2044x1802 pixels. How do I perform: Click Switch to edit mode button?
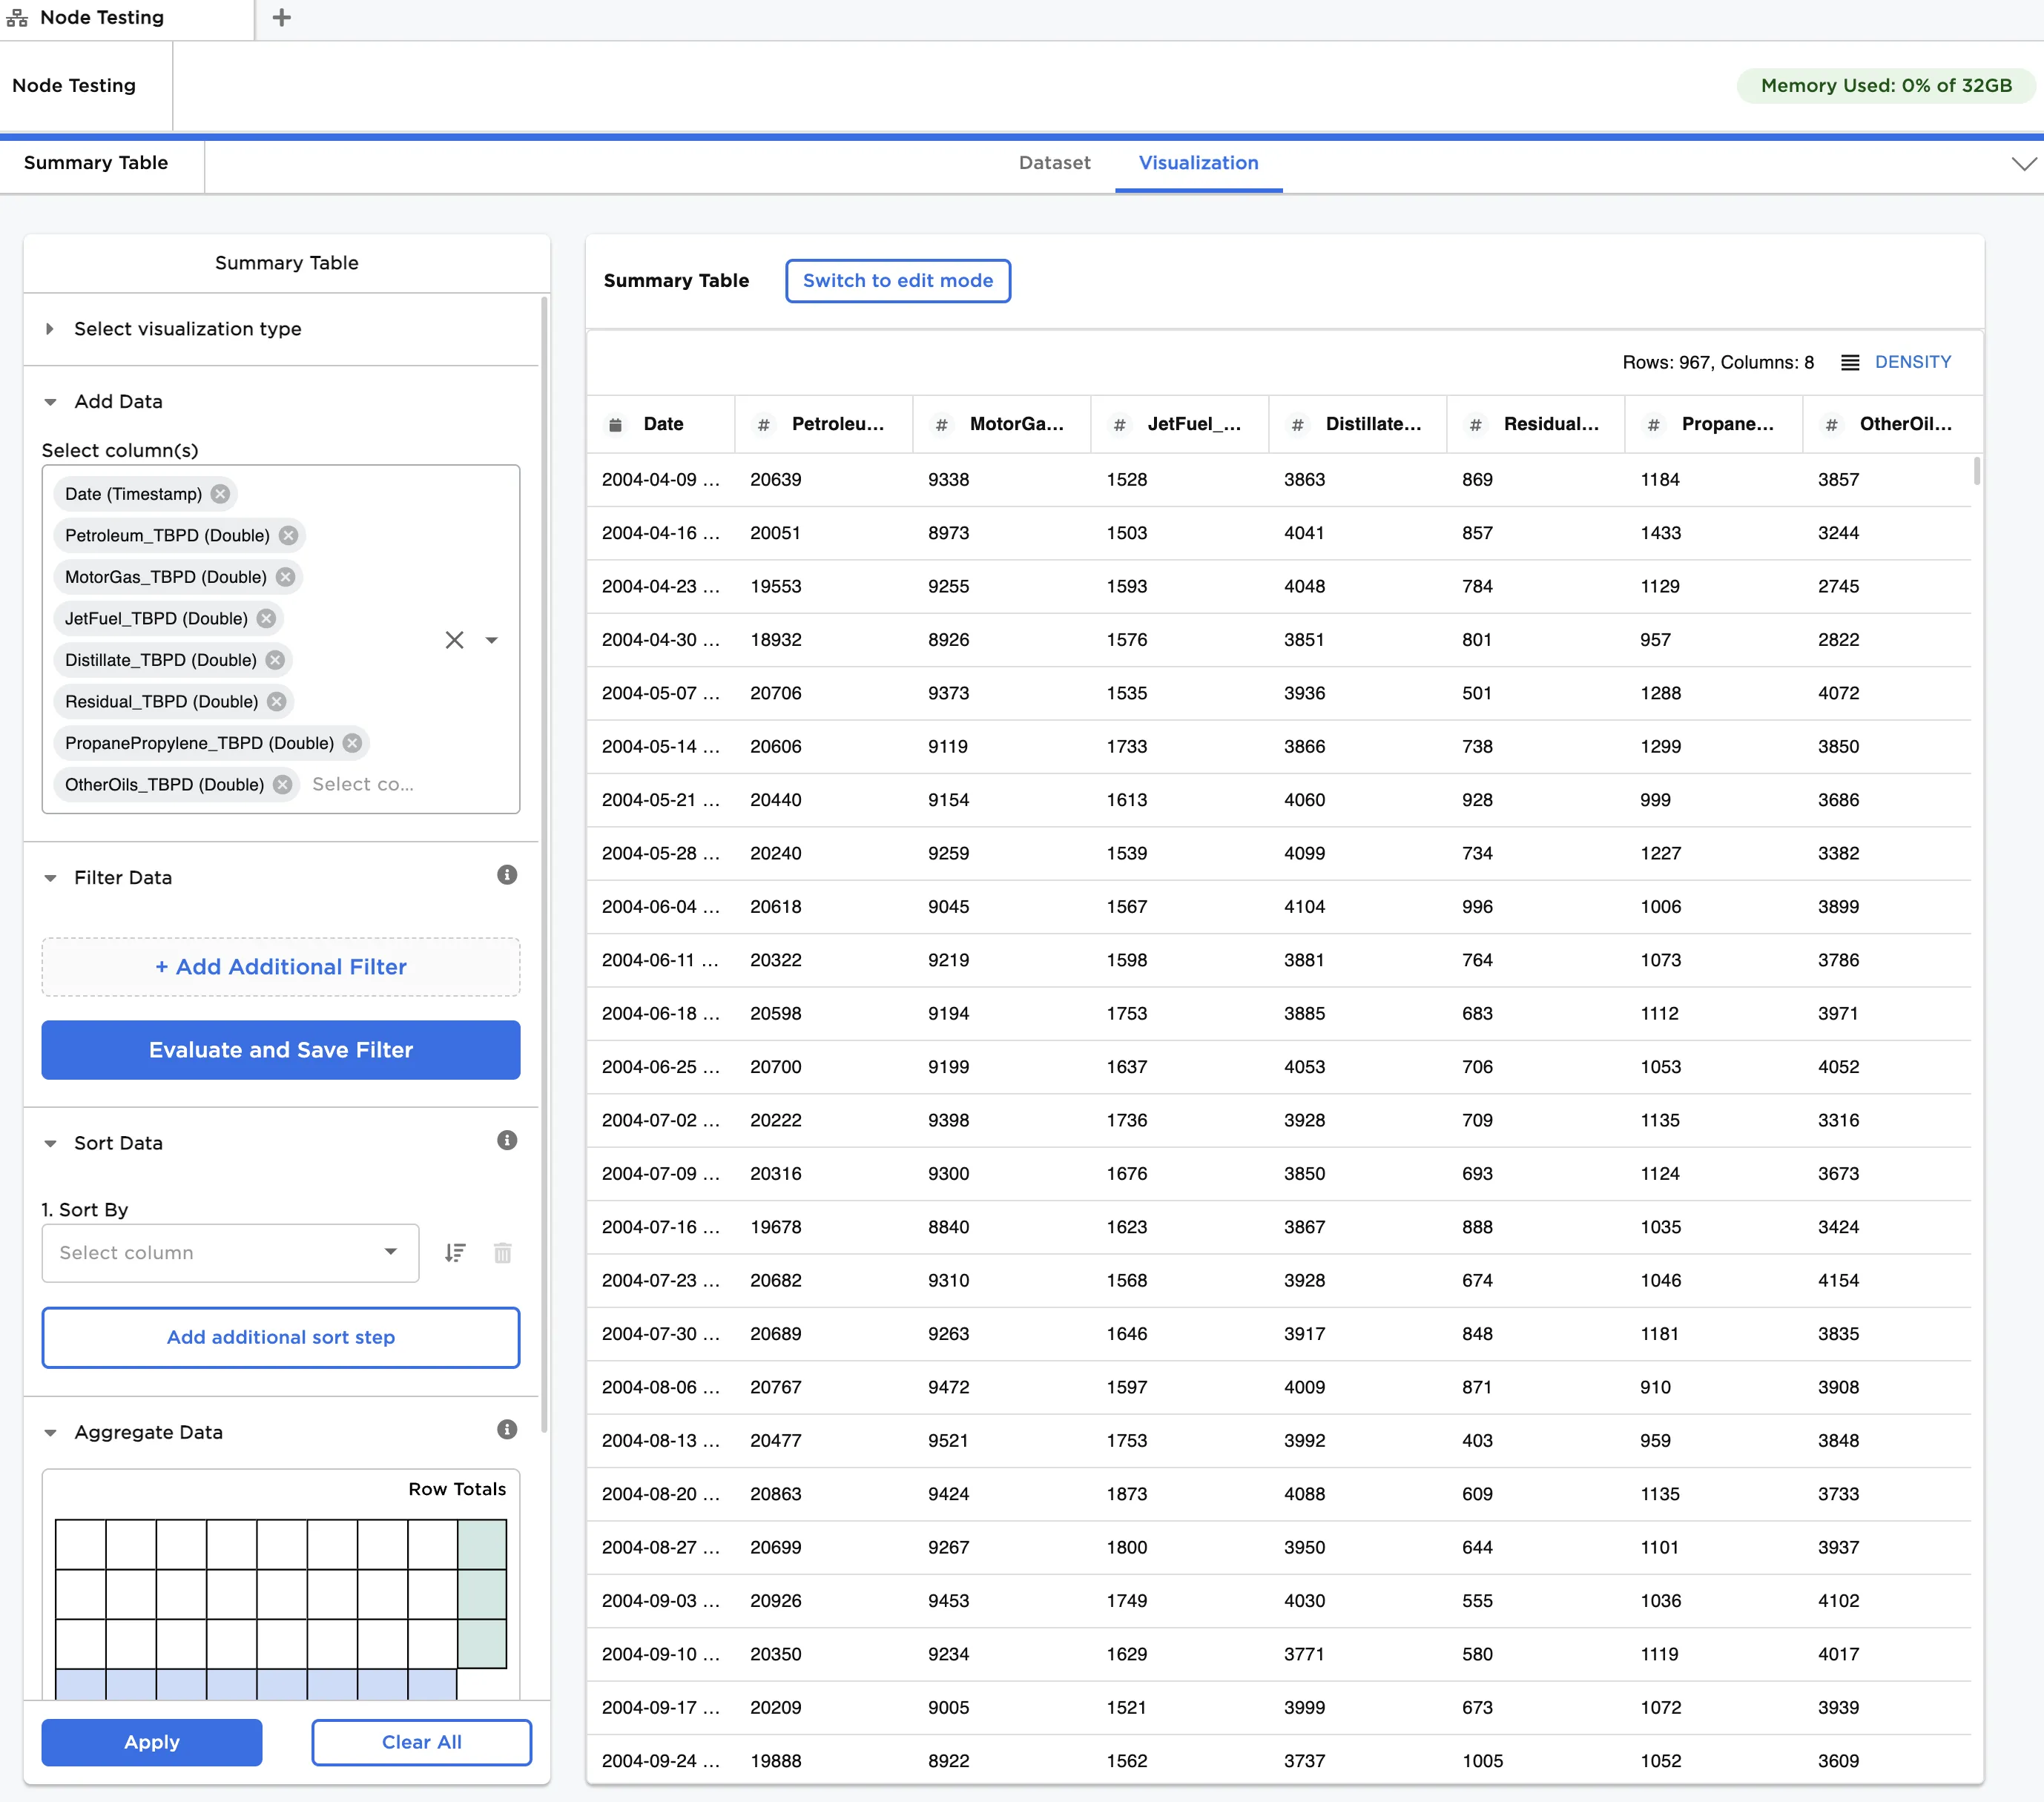pos(897,281)
